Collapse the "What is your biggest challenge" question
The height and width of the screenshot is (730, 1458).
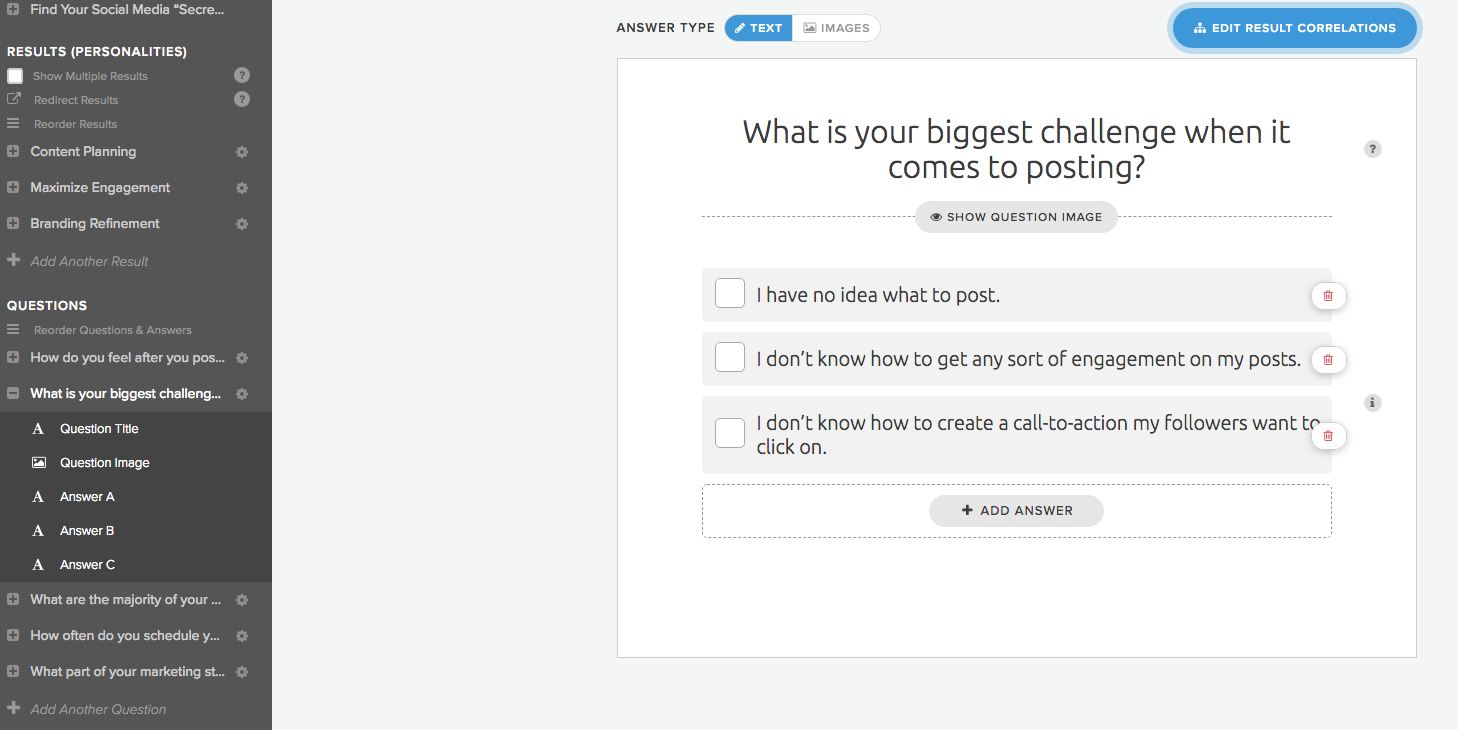coord(13,394)
